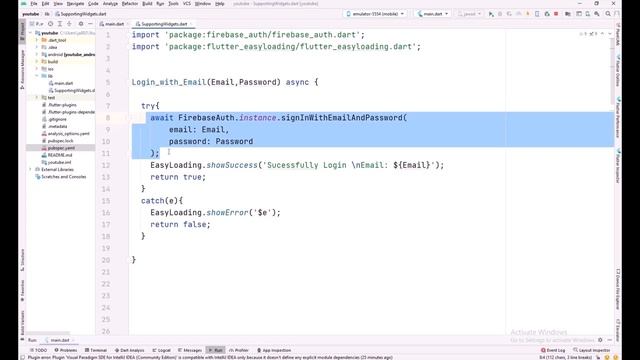Select .metadata in the project tree

pyautogui.click(x=54, y=127)
